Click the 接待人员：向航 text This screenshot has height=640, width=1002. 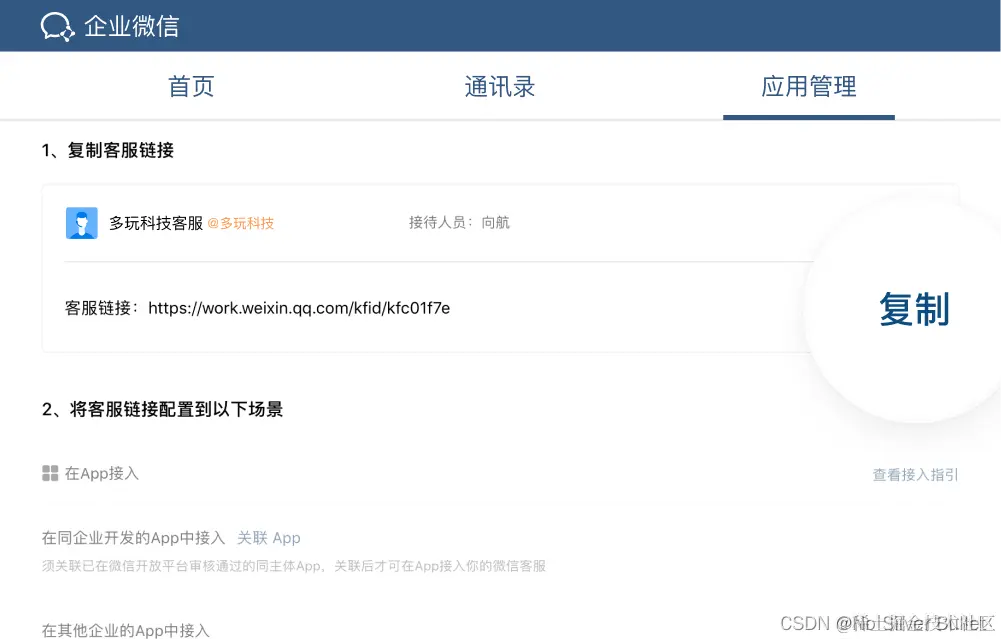(x=459, y=222)
